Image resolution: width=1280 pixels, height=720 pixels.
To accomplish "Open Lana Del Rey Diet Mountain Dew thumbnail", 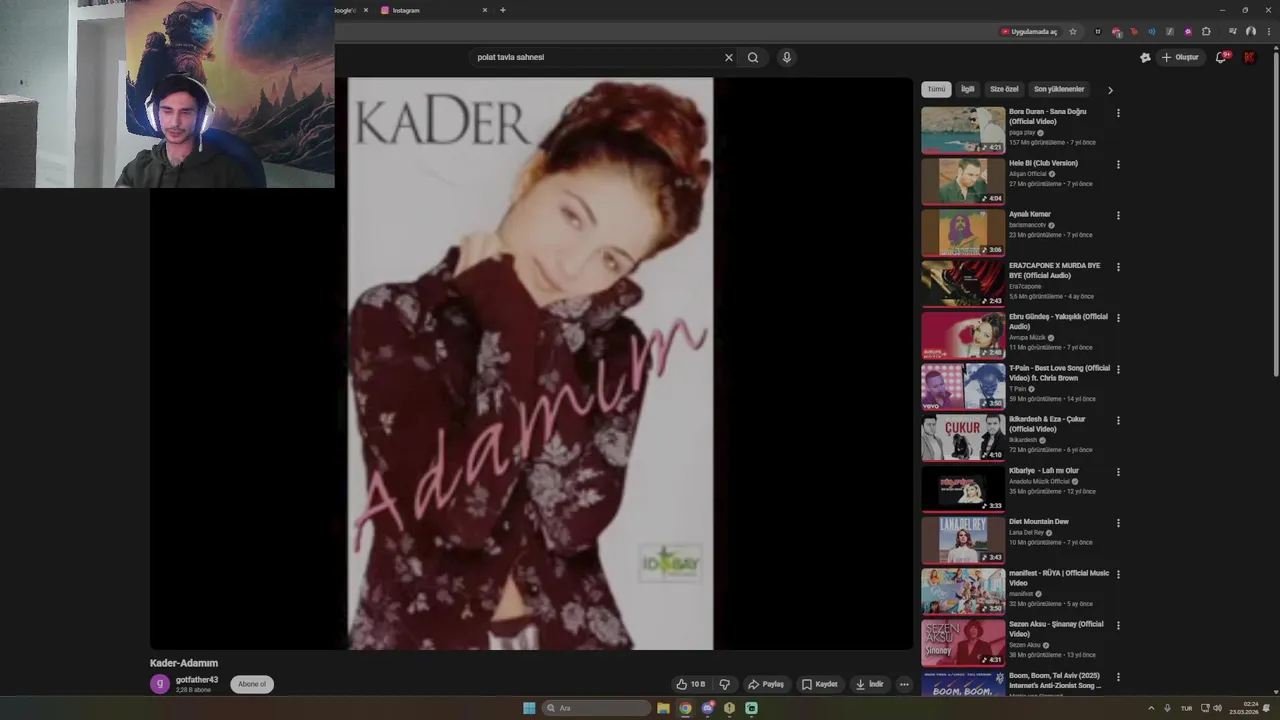I will pyautogui.click(x=963, y=540).
